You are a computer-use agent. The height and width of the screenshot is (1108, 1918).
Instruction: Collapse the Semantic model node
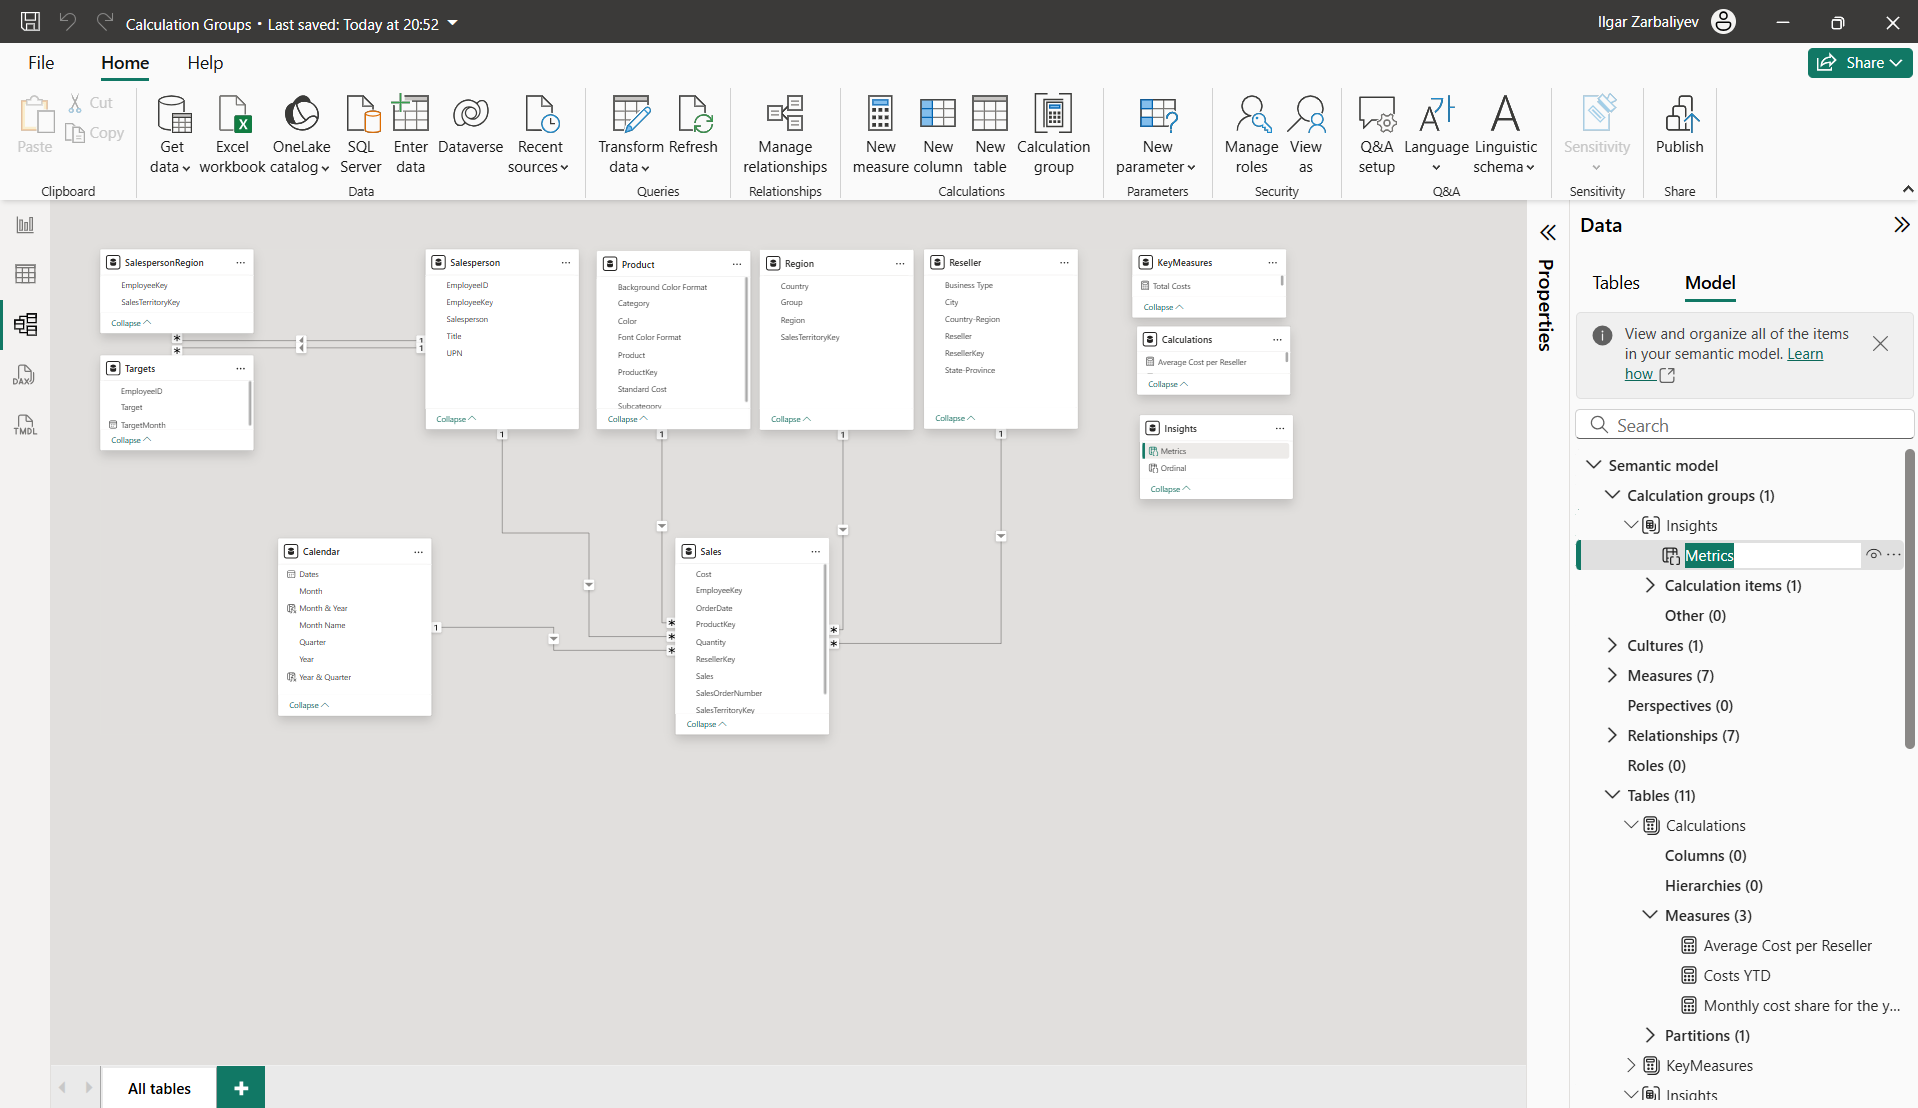1594,465
